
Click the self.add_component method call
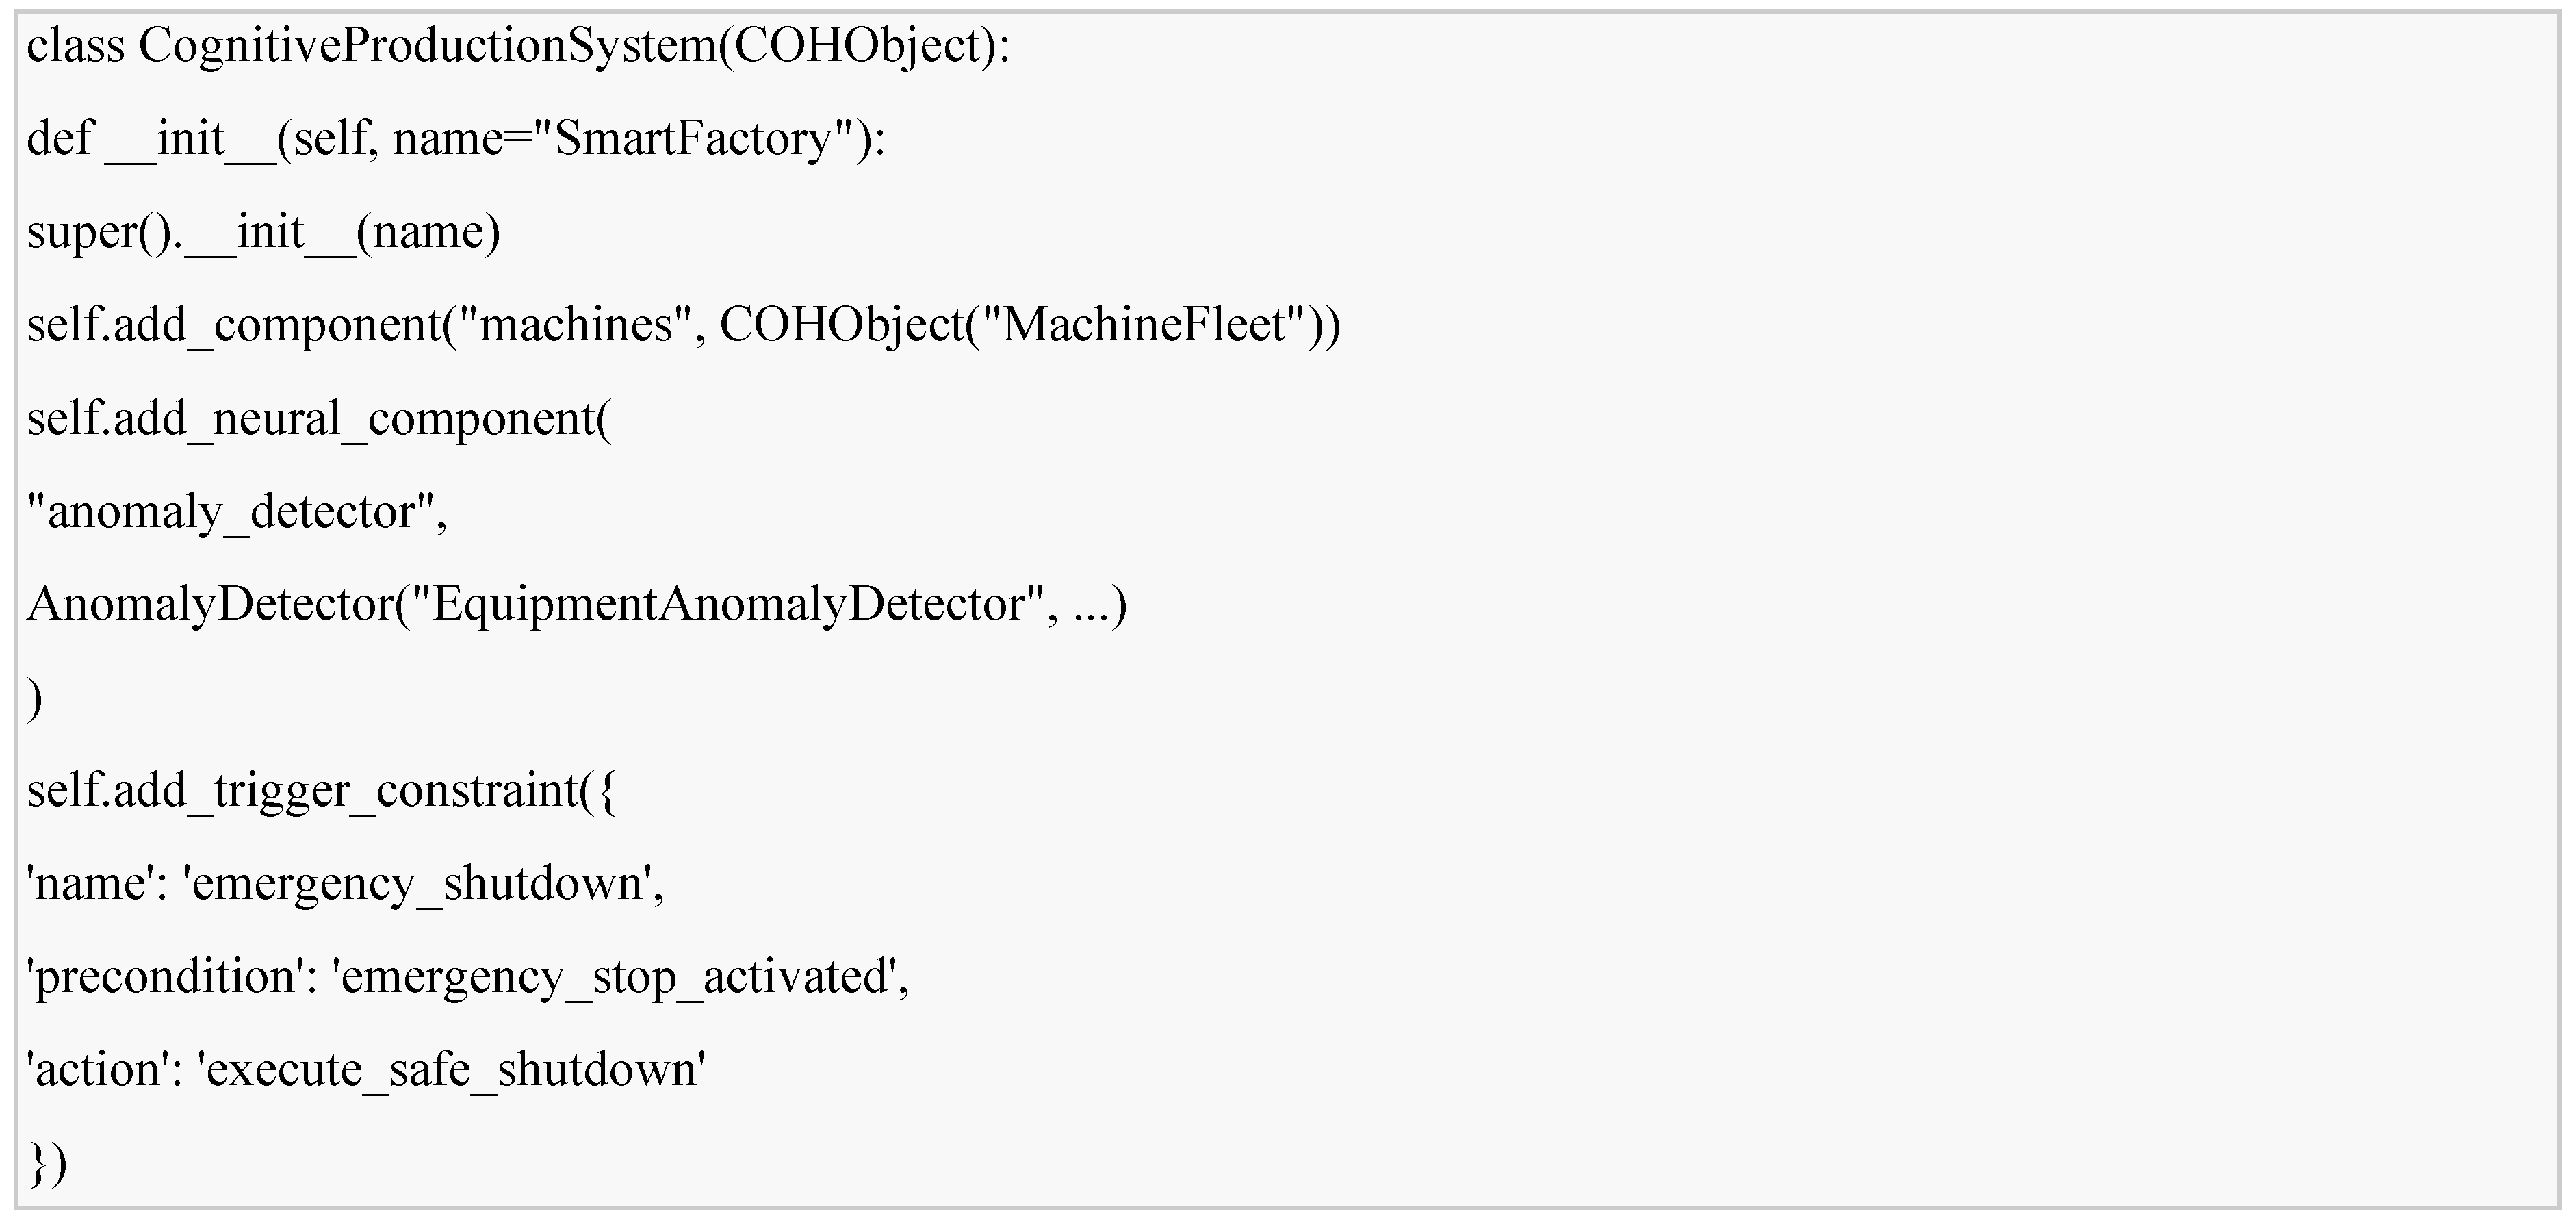click(233, 325)
